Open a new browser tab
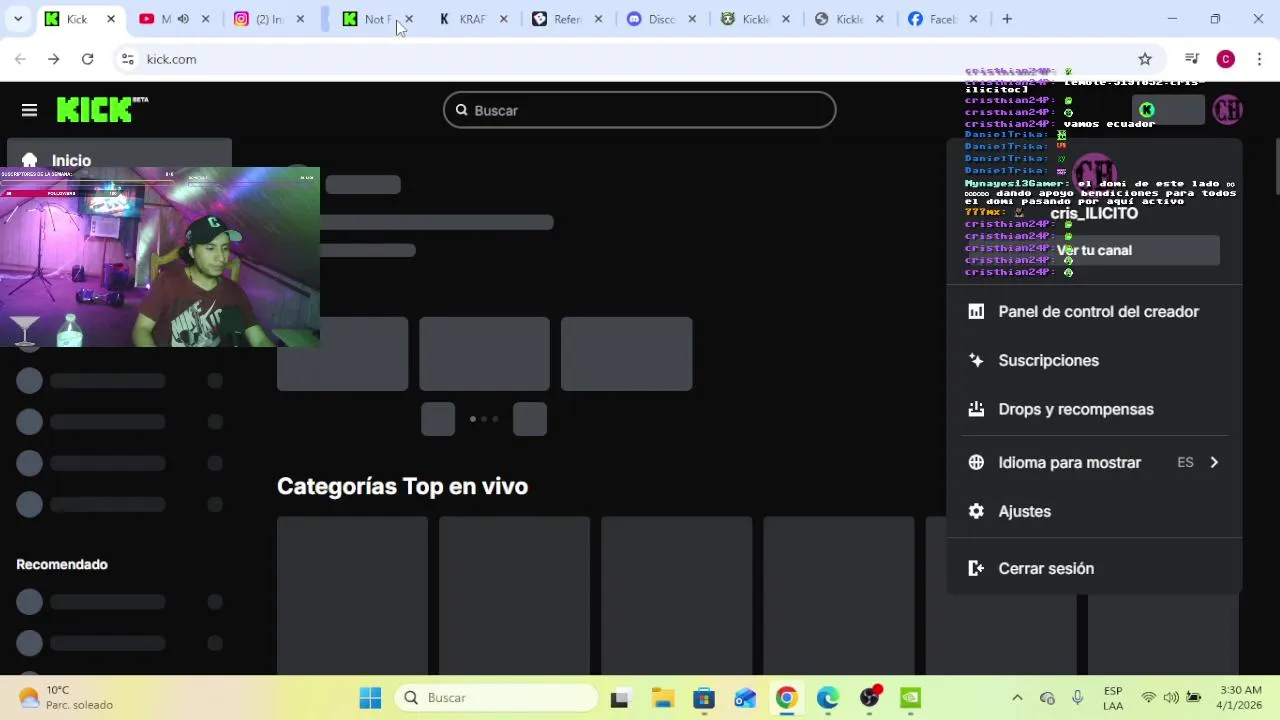Image resolution: width=1280 pixels, height=720 pixels. click(x=1007, y=19)
